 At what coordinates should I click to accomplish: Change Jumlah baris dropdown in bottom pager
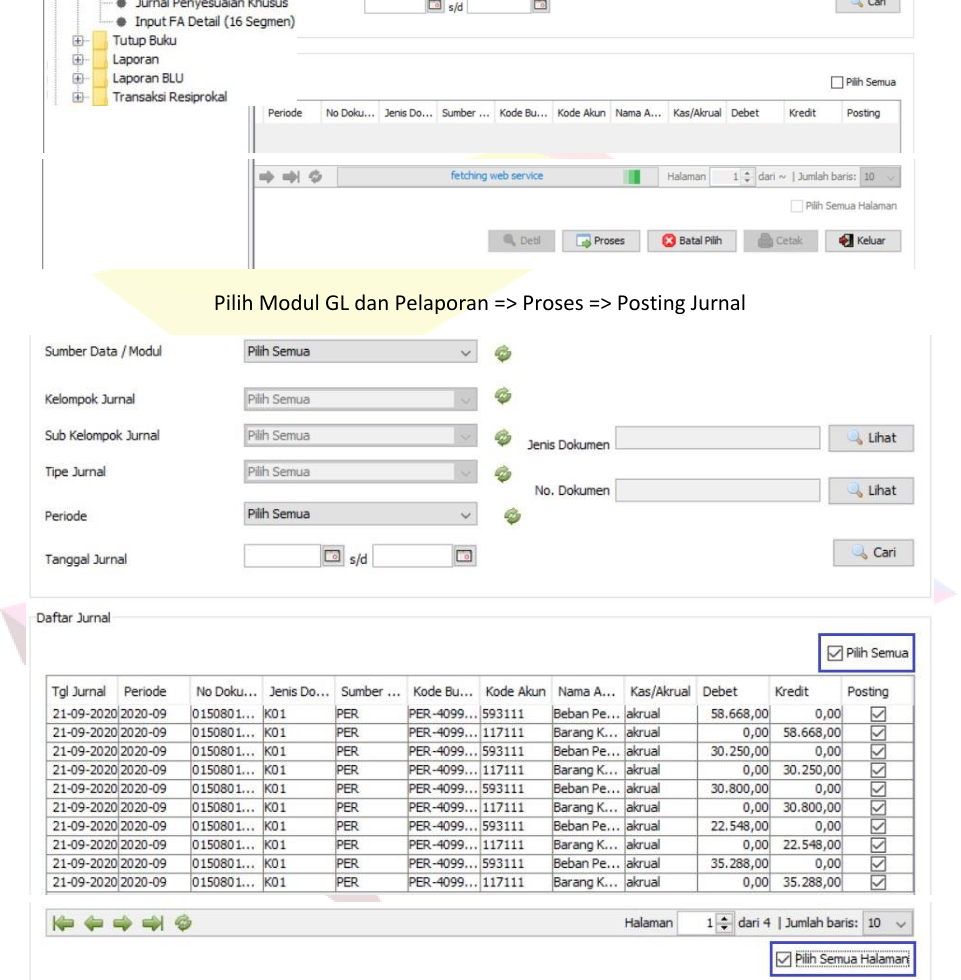pos(888,923)
